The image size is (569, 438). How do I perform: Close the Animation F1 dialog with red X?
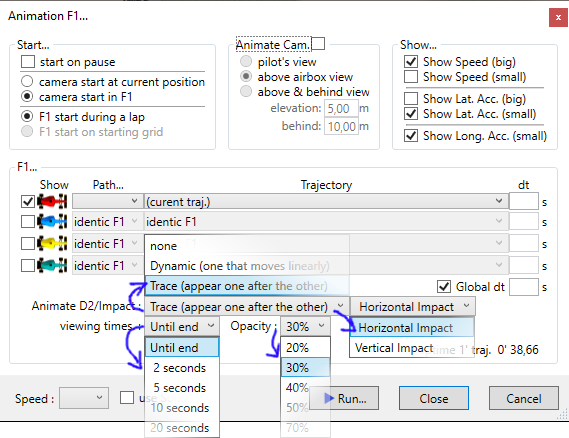click(x=558, y=17)
